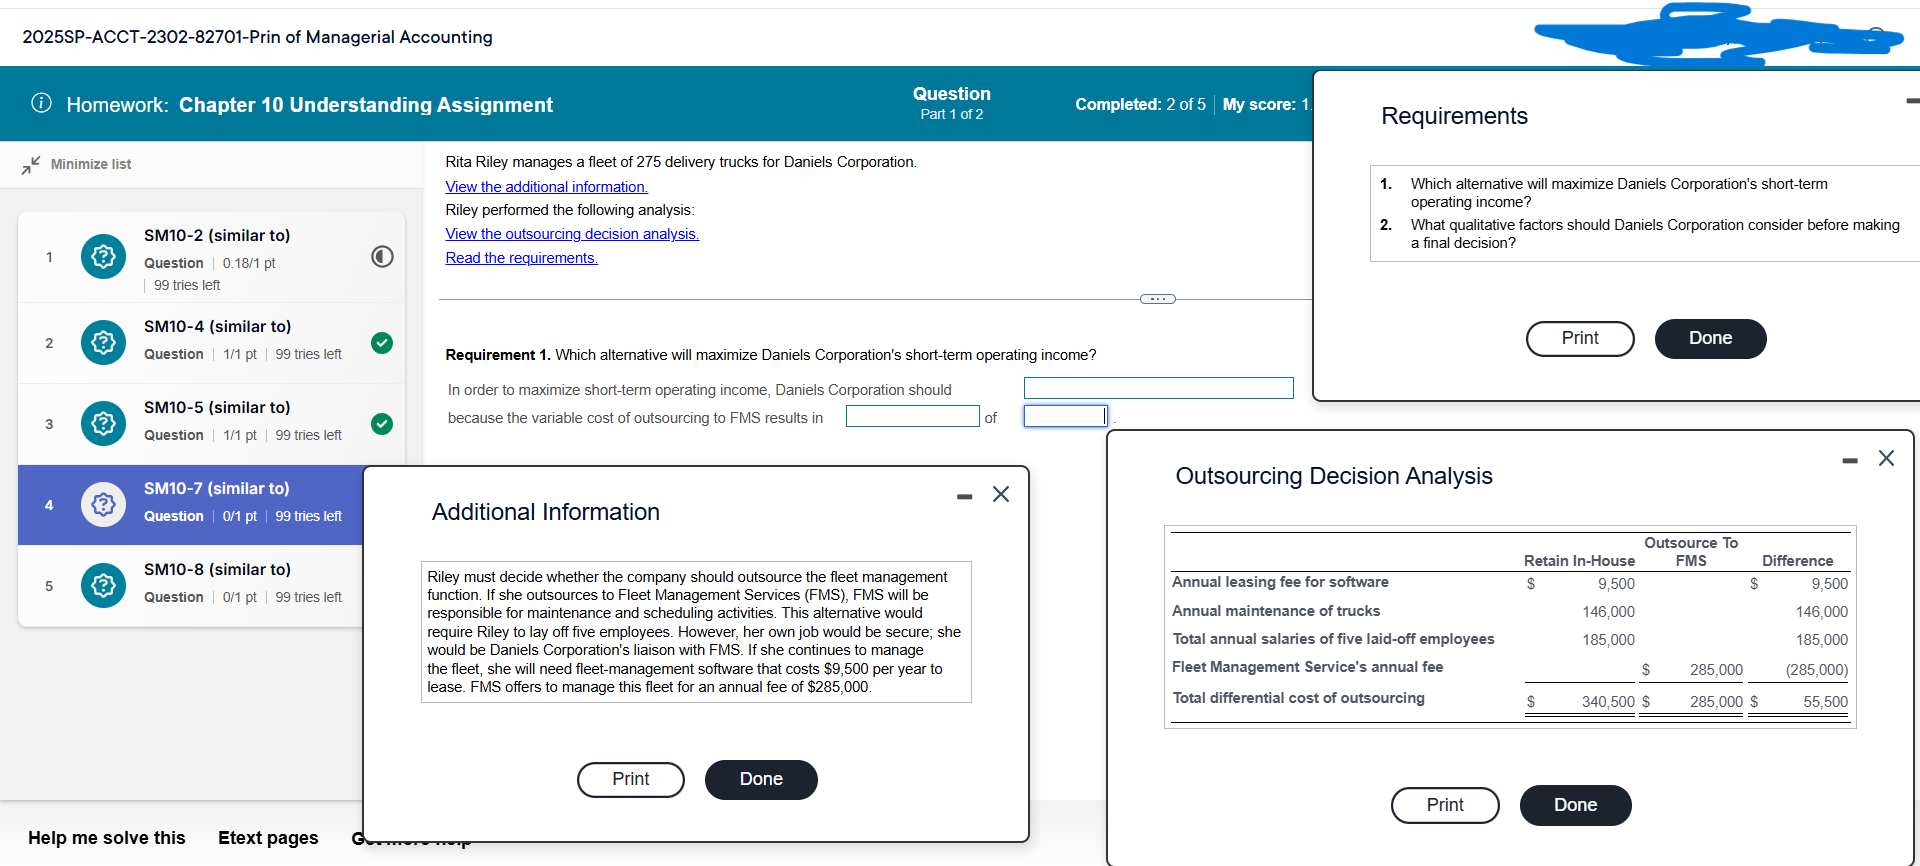Click Done in the Requirements popup

tap(1710, 339)
